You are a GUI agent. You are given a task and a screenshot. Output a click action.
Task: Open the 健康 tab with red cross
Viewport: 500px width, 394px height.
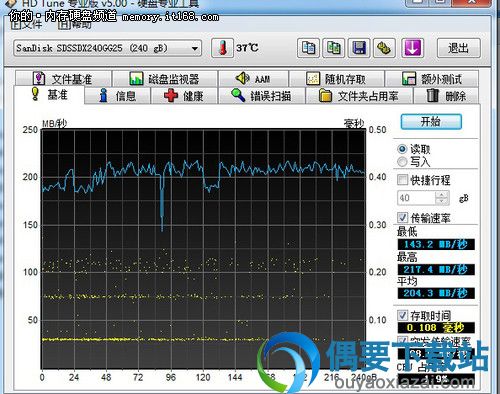(x=184, y=96)
